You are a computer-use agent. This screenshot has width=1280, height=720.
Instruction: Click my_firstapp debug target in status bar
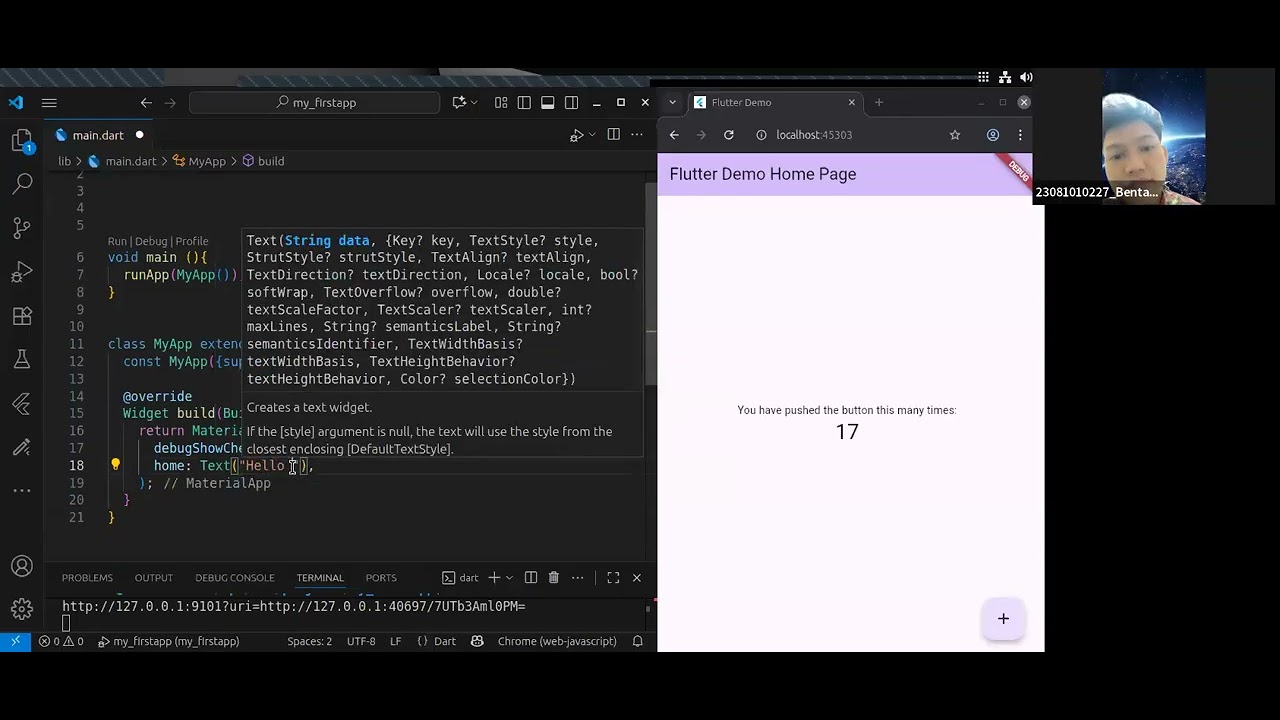coord(168,641)
